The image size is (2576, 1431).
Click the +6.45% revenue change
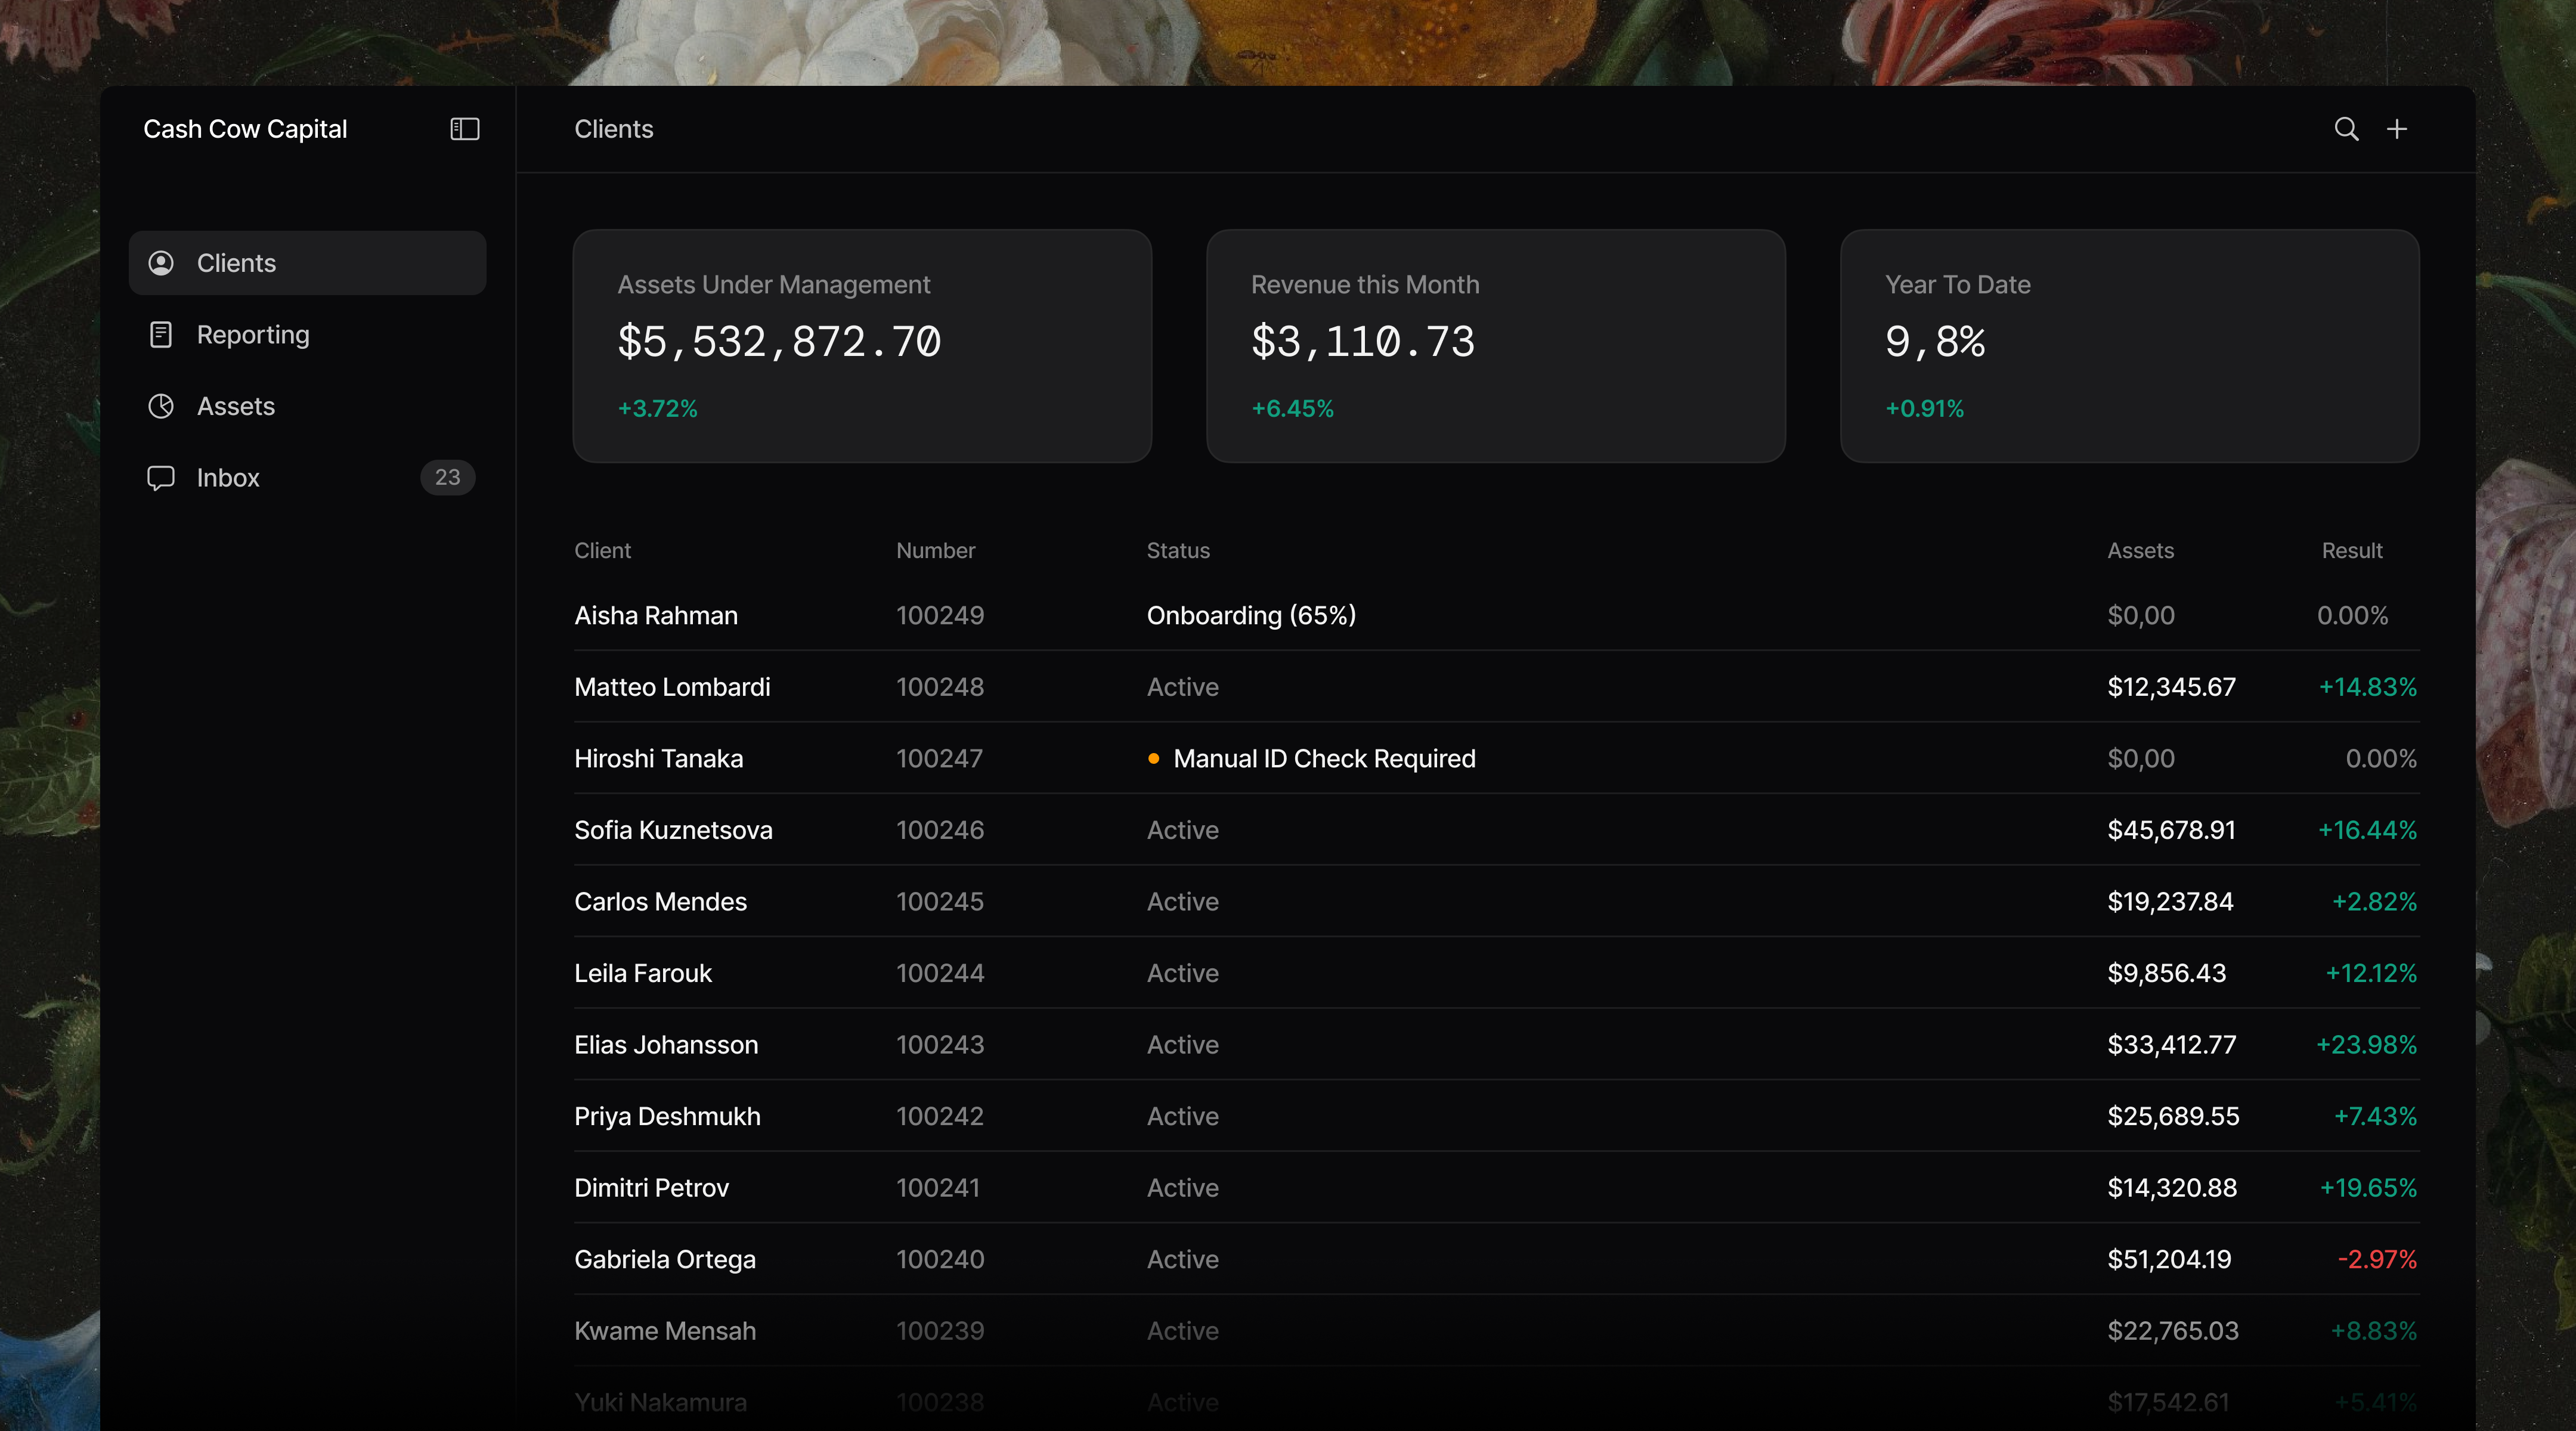(x=1292, y=408)
